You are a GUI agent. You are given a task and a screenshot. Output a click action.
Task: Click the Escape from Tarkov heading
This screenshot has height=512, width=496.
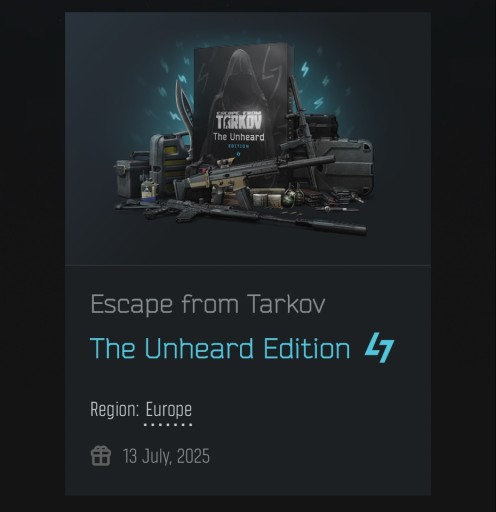tap(208, 304)
